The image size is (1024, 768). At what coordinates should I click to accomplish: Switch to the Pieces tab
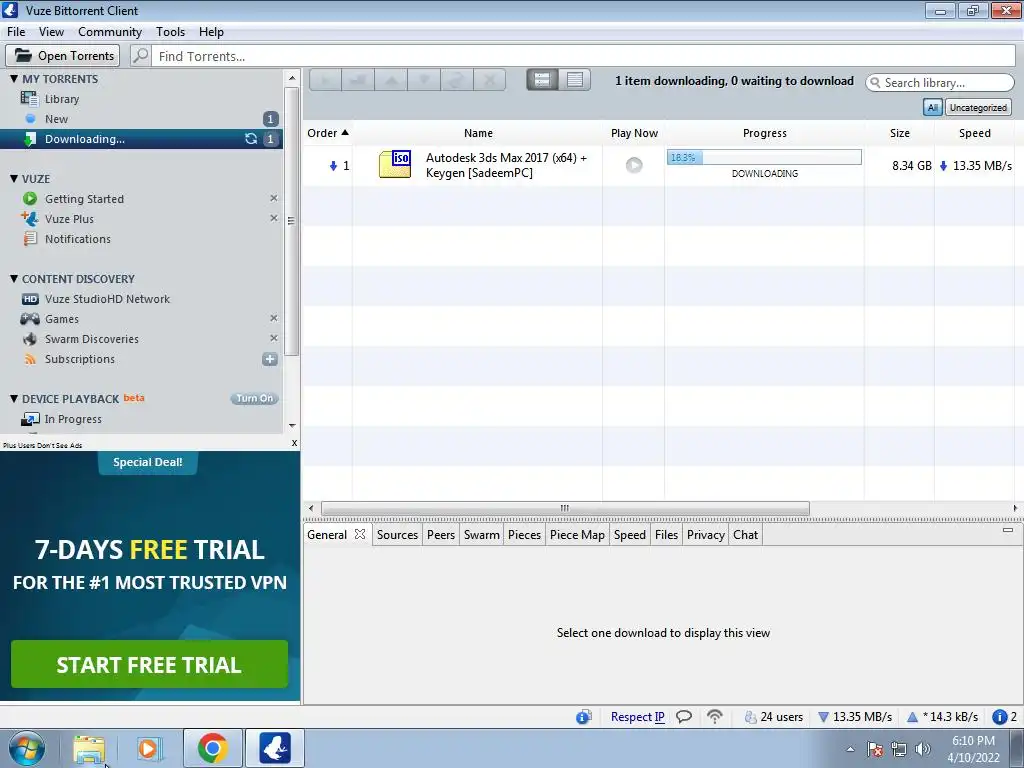click(x=524, y=535)
